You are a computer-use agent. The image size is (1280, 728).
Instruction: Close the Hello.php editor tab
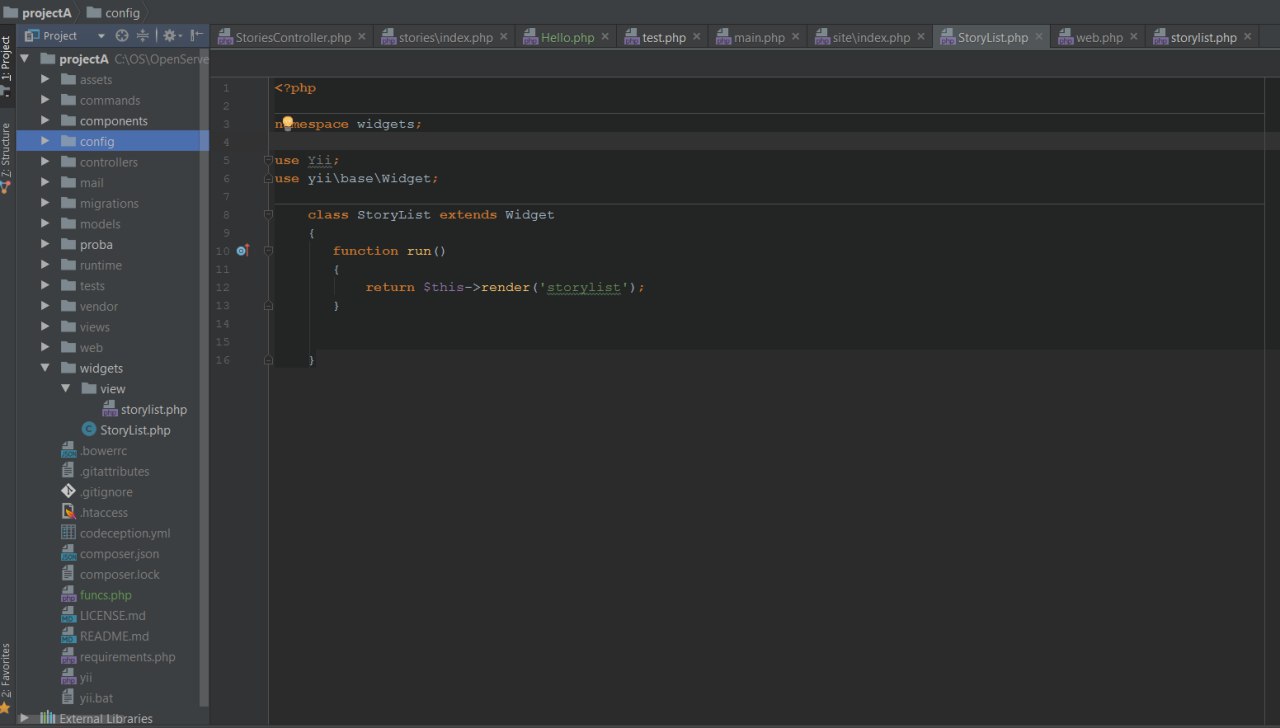tap(605, 37)
